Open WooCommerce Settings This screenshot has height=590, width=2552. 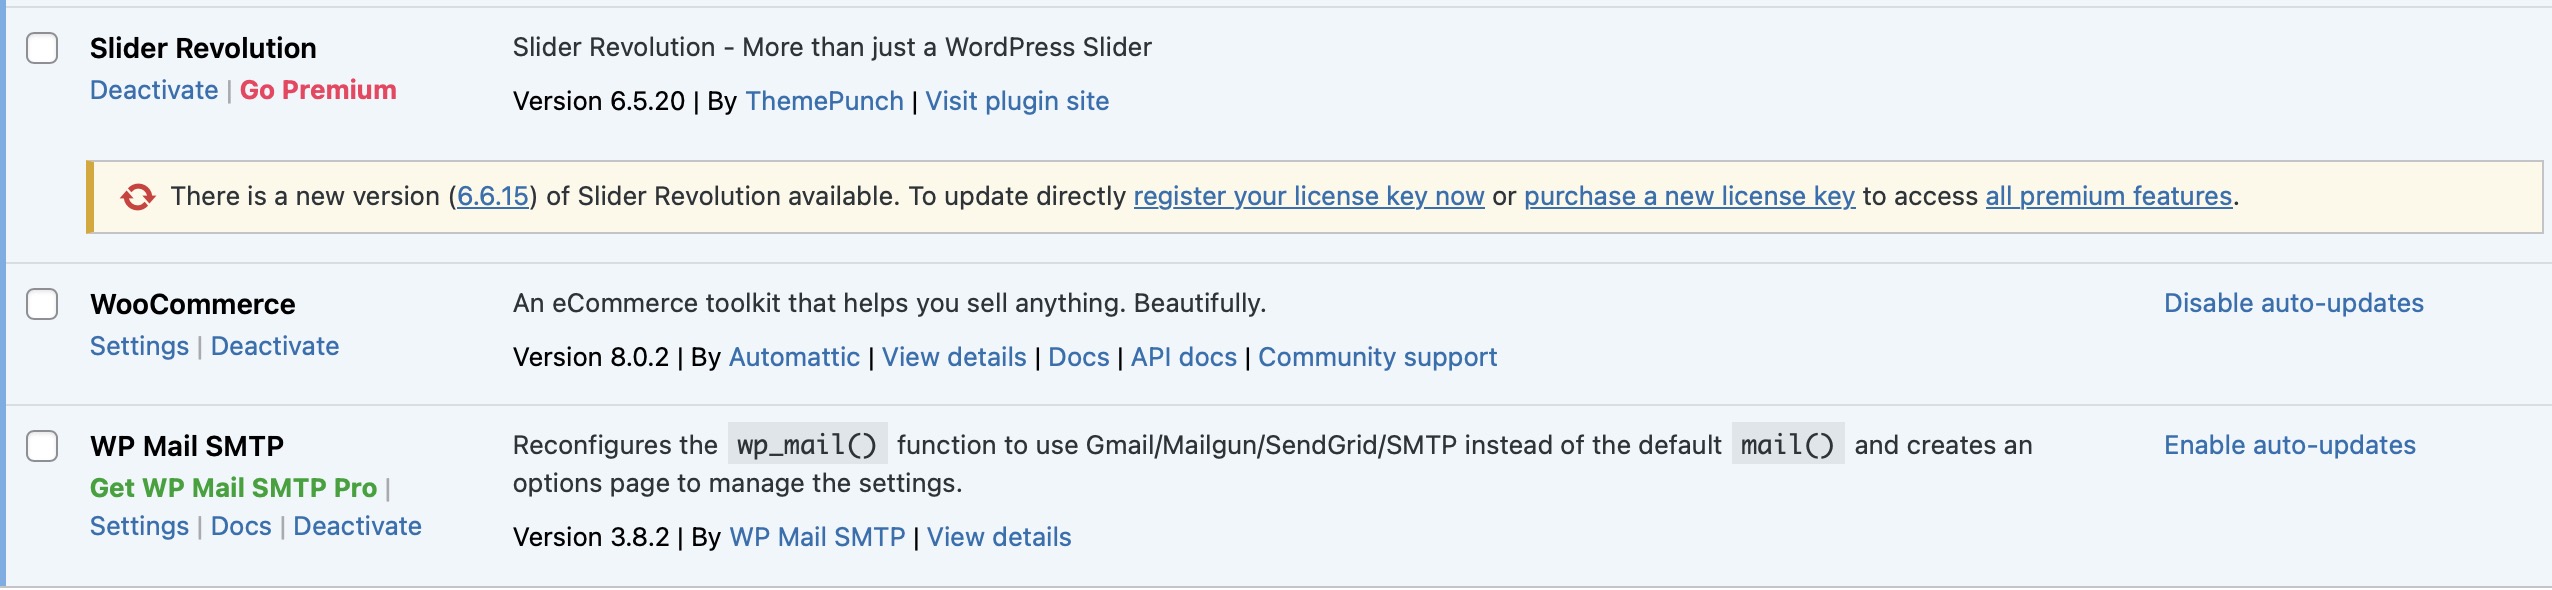139,346
